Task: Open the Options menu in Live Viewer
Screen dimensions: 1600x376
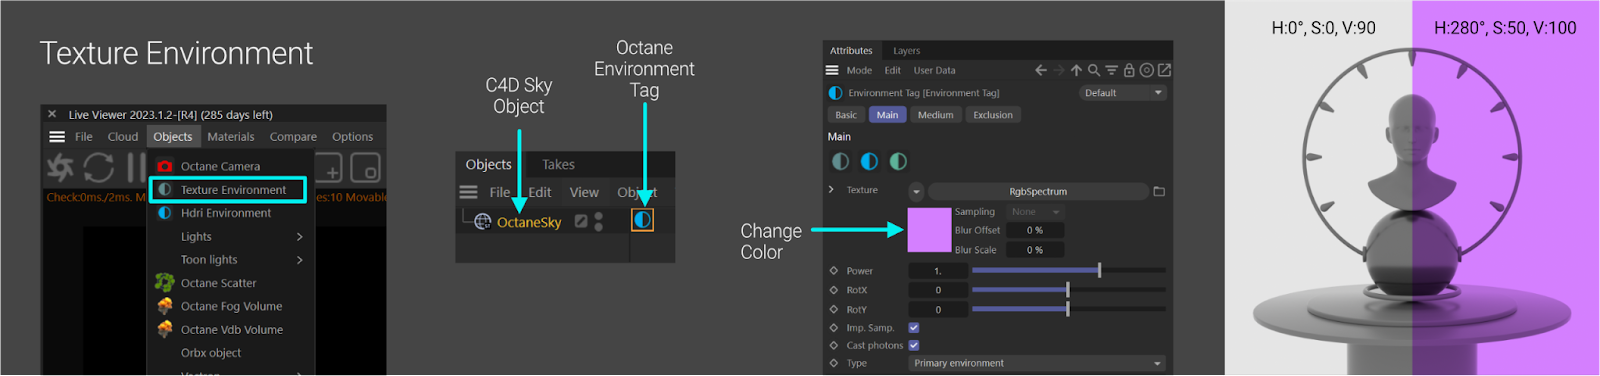Action: [x=353, y=137]
